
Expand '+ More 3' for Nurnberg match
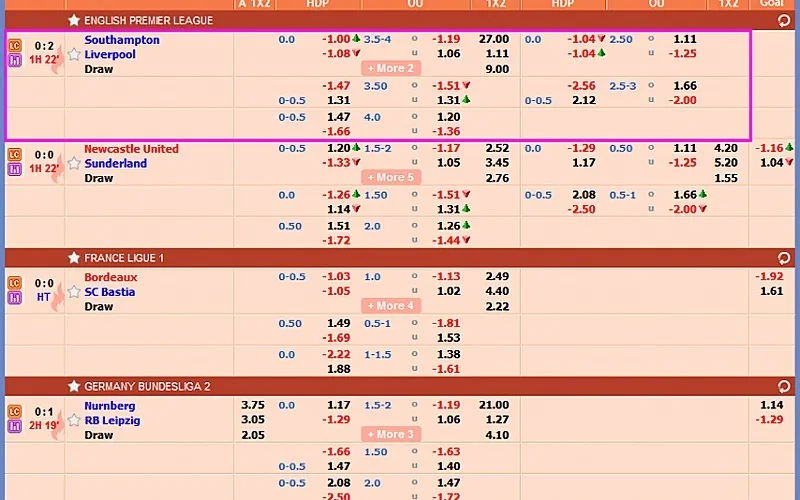tap(391, 435)
